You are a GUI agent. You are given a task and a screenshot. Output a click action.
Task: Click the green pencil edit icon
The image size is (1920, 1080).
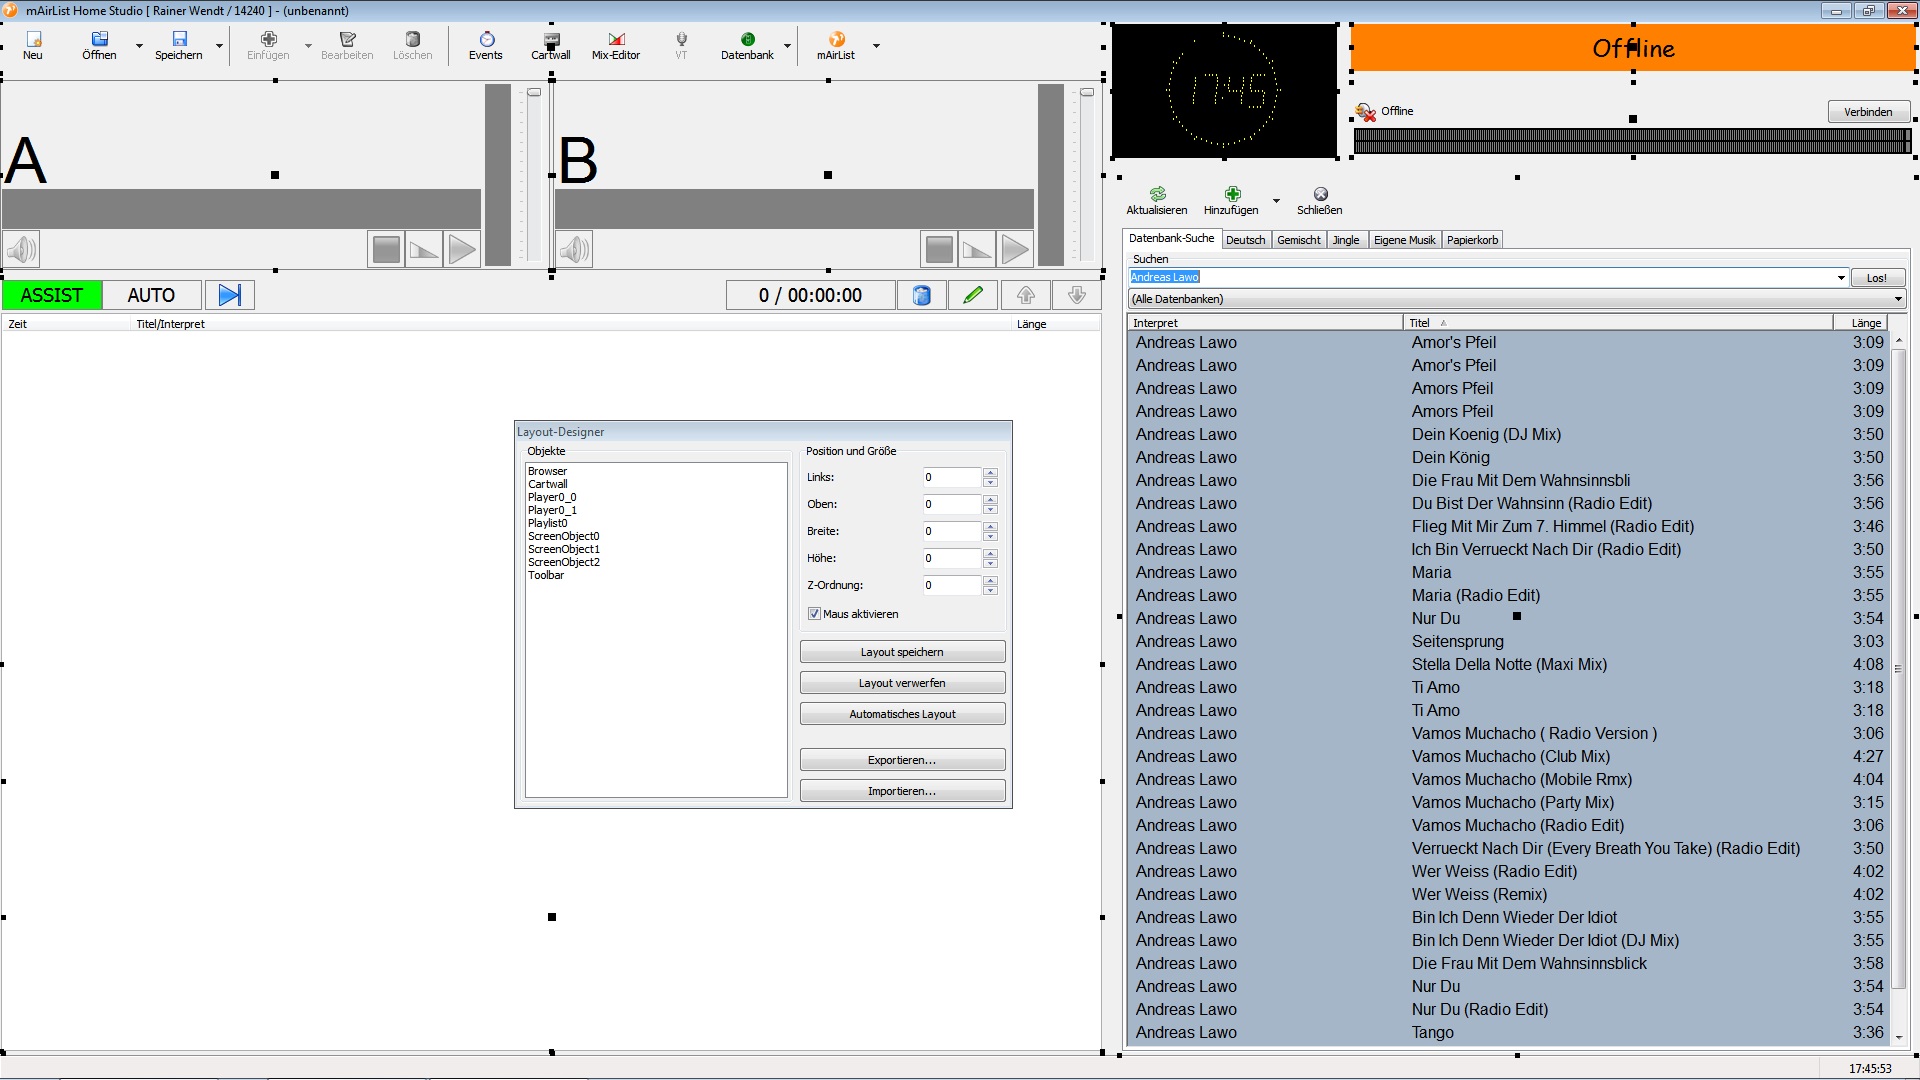[973, 295]
